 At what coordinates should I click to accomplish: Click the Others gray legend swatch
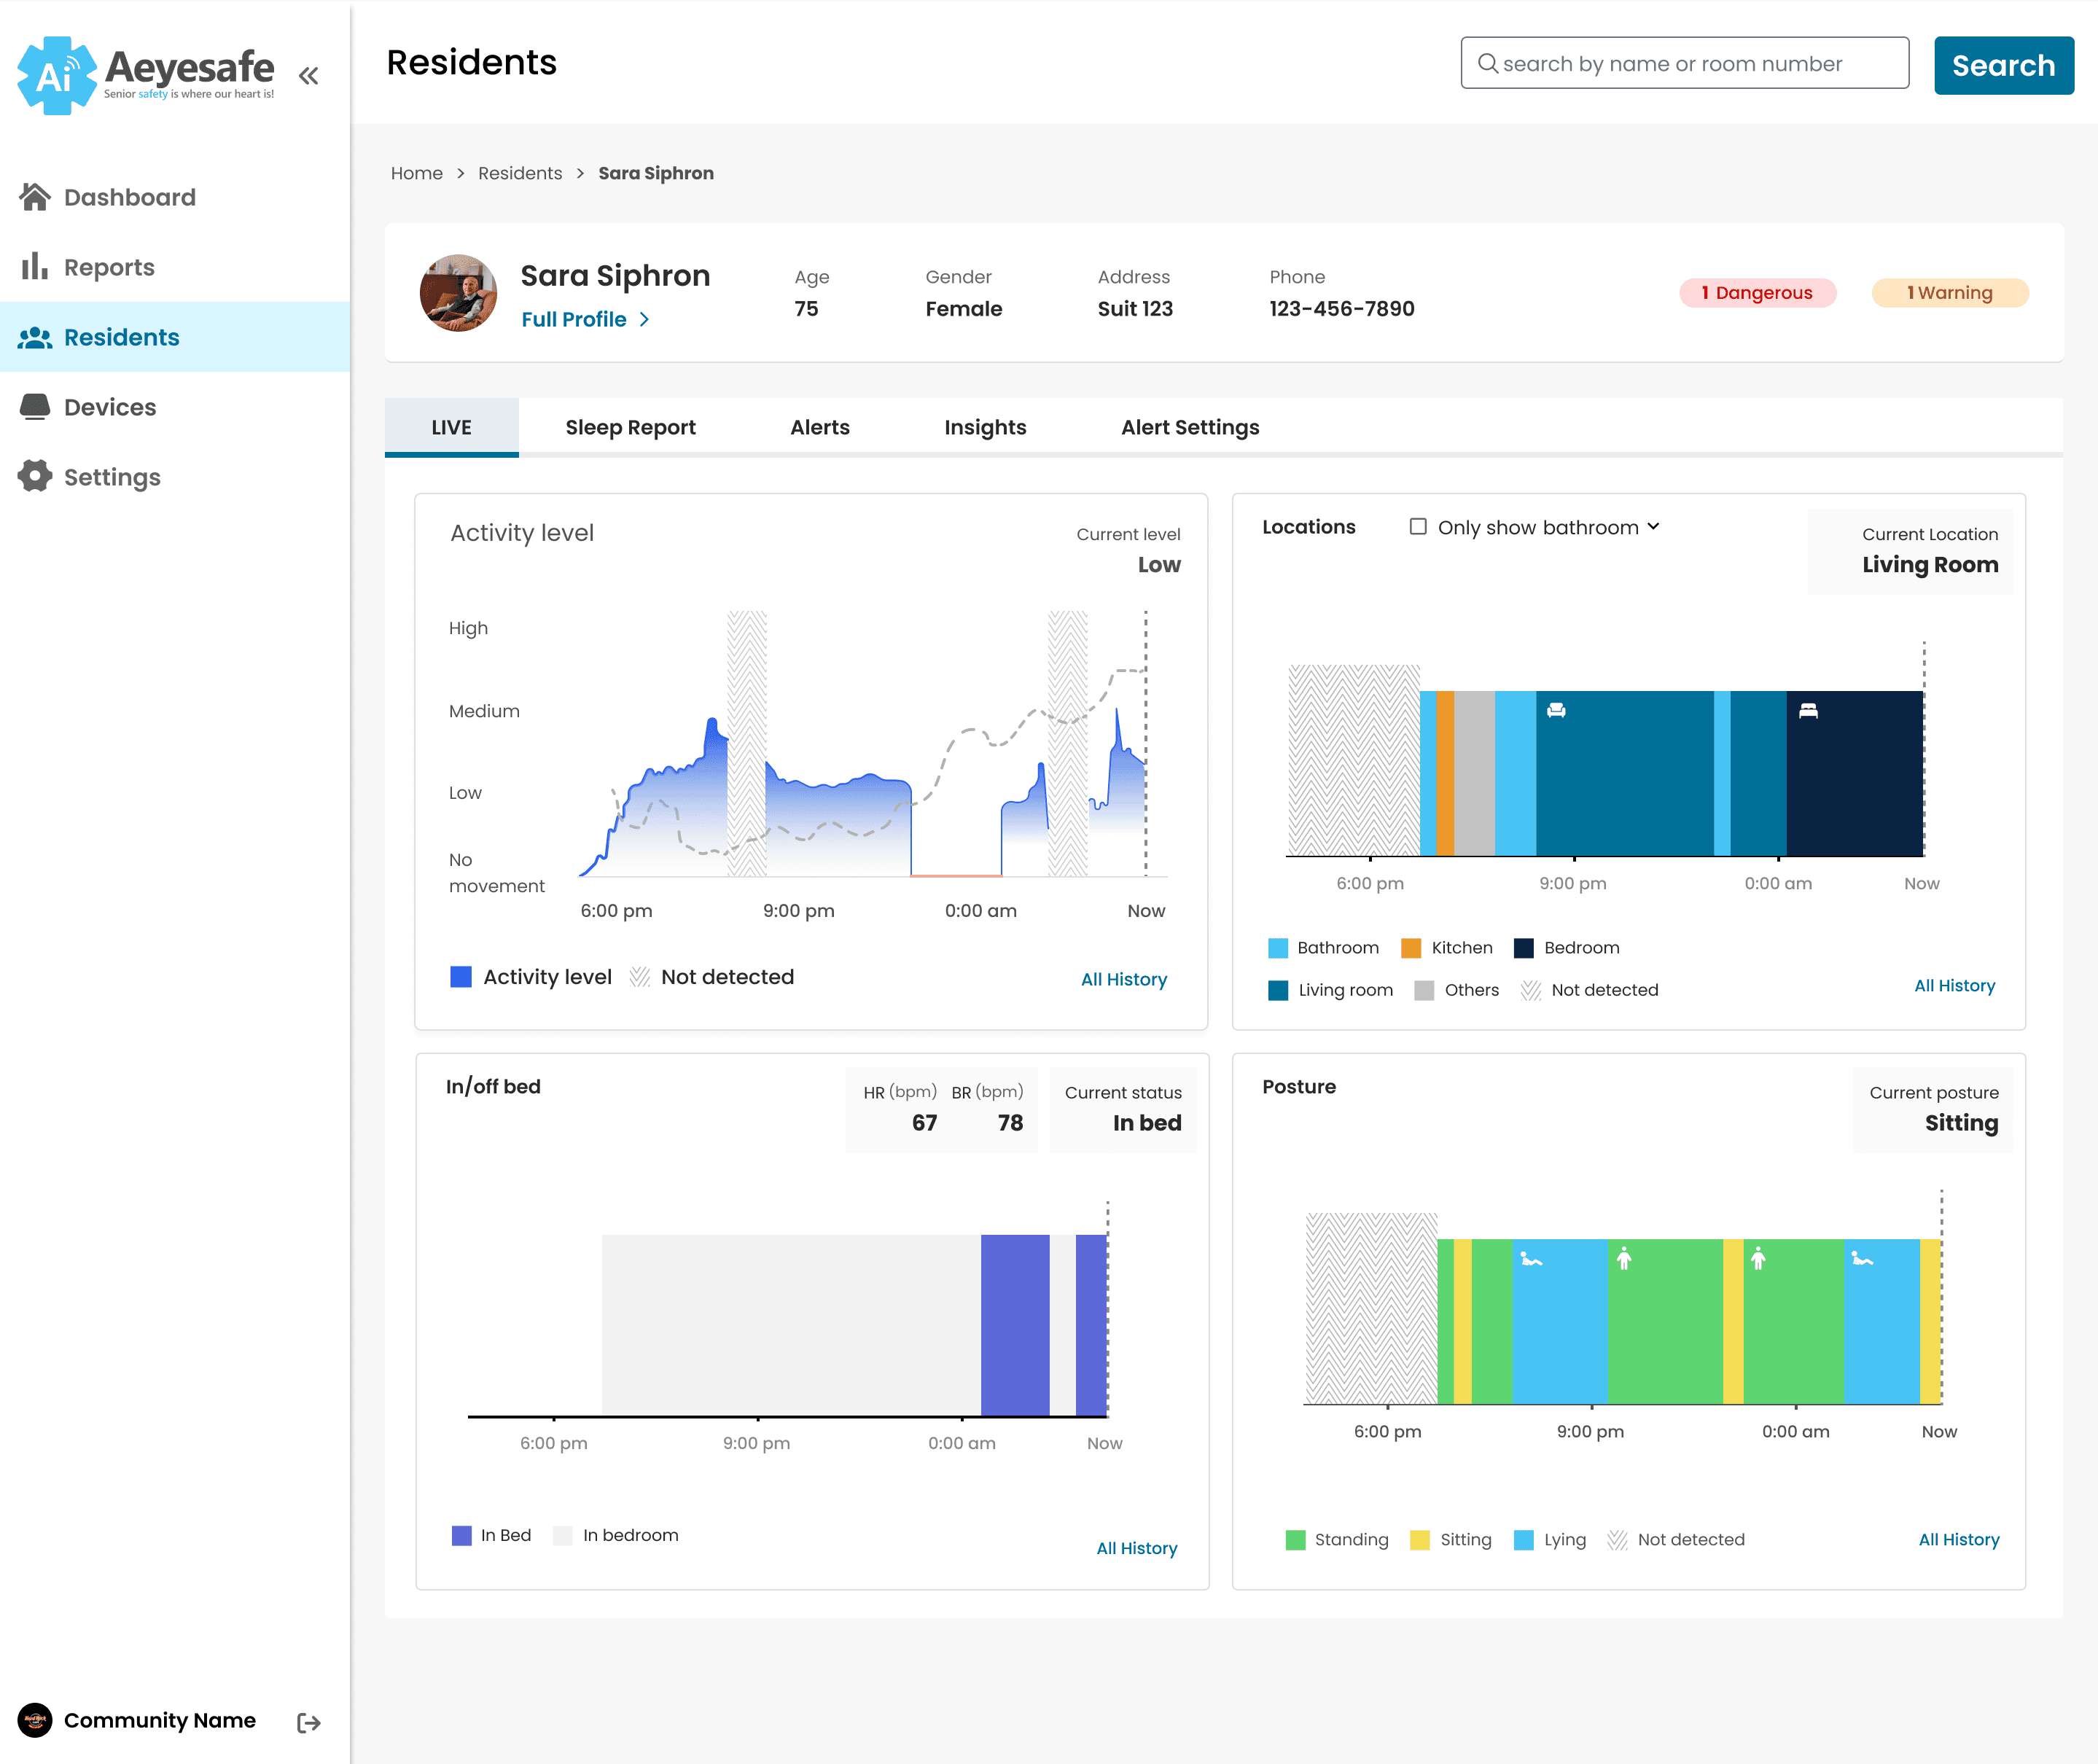point(1424,990)
